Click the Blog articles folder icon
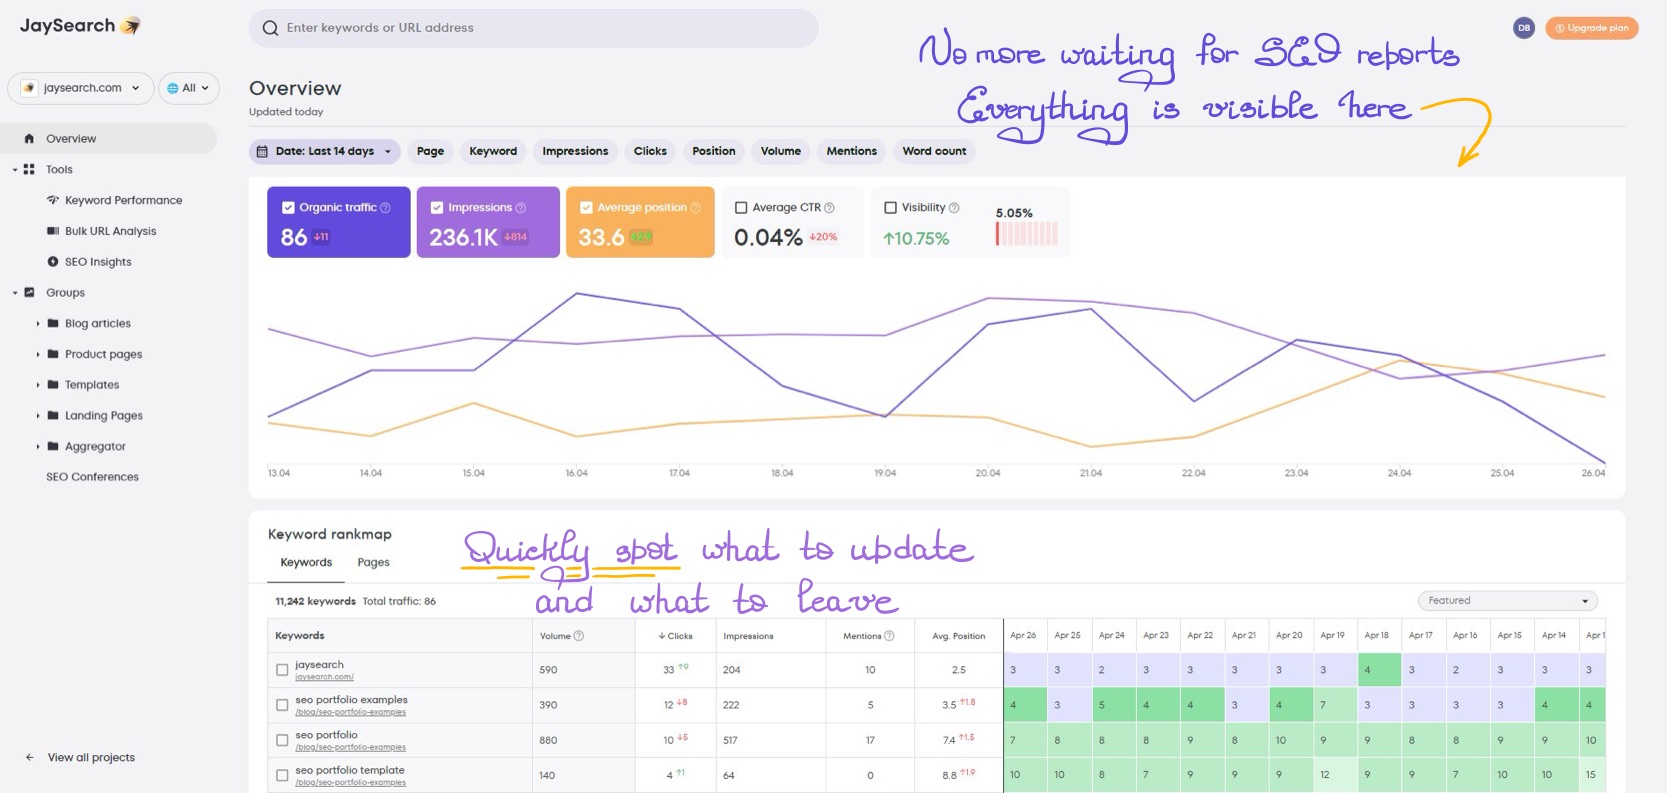Viewport: 1667px width, 793px height. click(x=53, y=324)
